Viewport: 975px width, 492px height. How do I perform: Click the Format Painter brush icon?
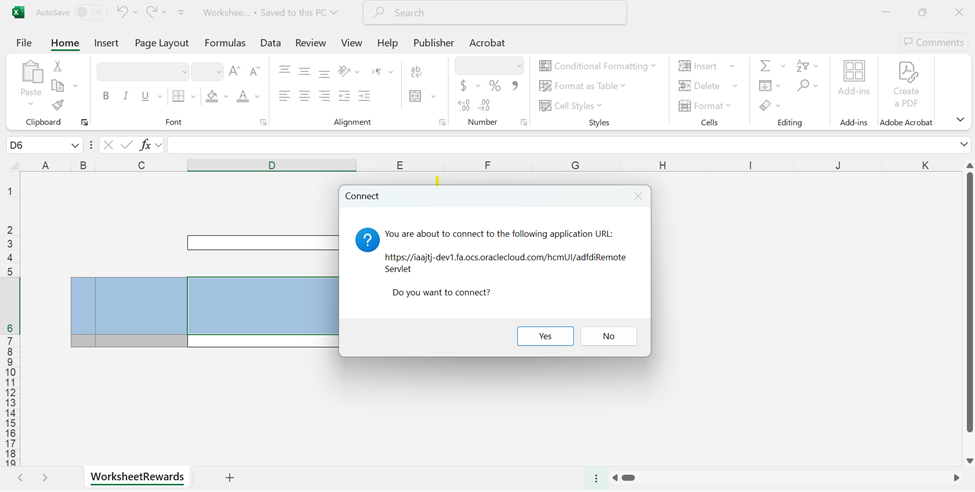click(58, 105)
